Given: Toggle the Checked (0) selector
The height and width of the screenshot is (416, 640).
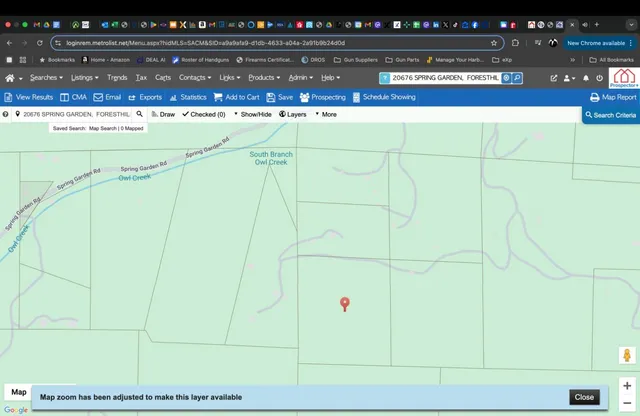Looking at the screenshot, I should [x=203, y=115].
